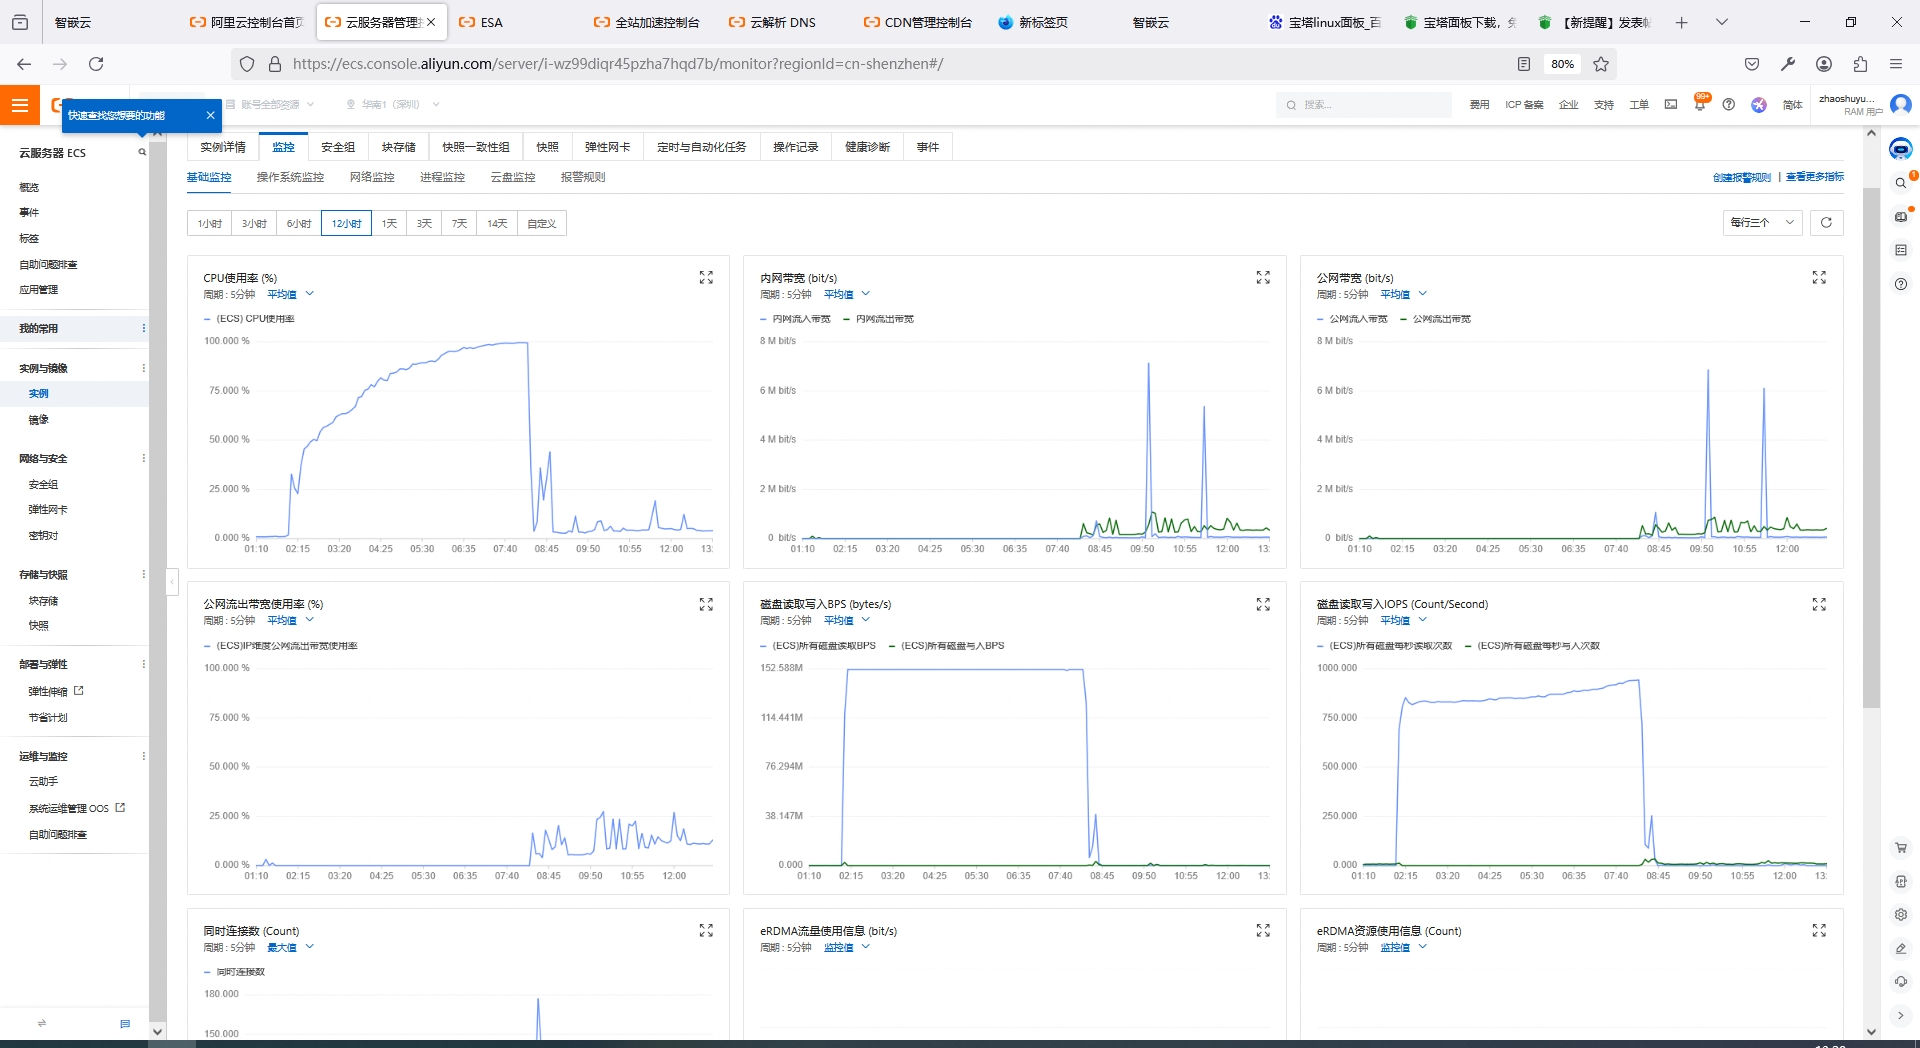
Task: Switch to 实例详情 tab
Action: click(x=223, y=147)
